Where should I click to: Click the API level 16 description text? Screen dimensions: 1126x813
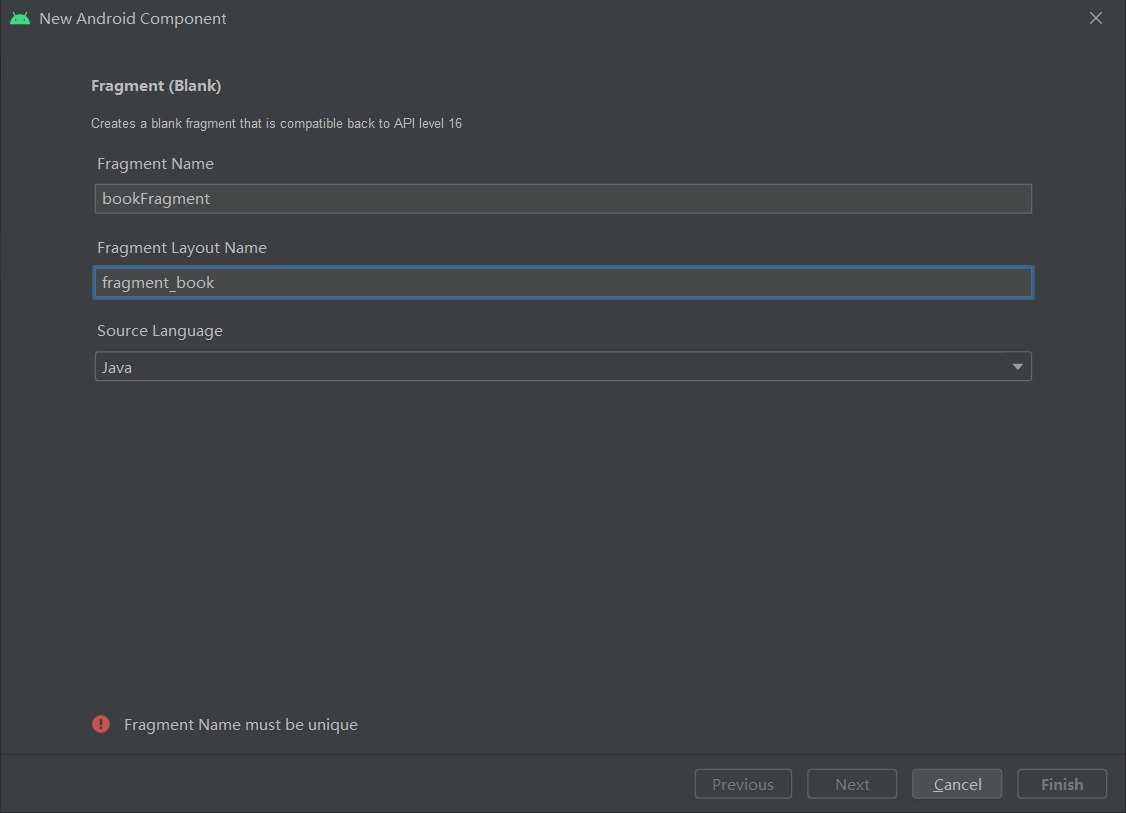click(276, 124)
